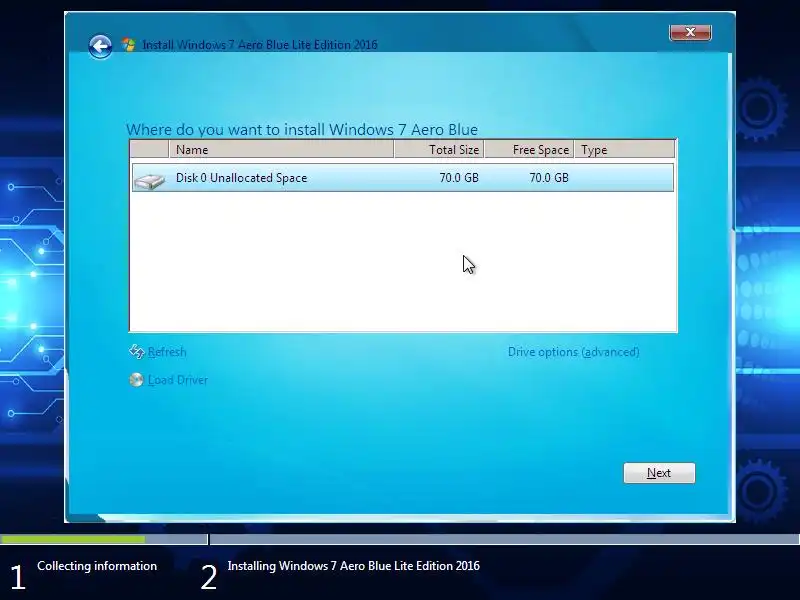Open the Load Driver link
Screen dimensions: 800x600
click(178, 380)
